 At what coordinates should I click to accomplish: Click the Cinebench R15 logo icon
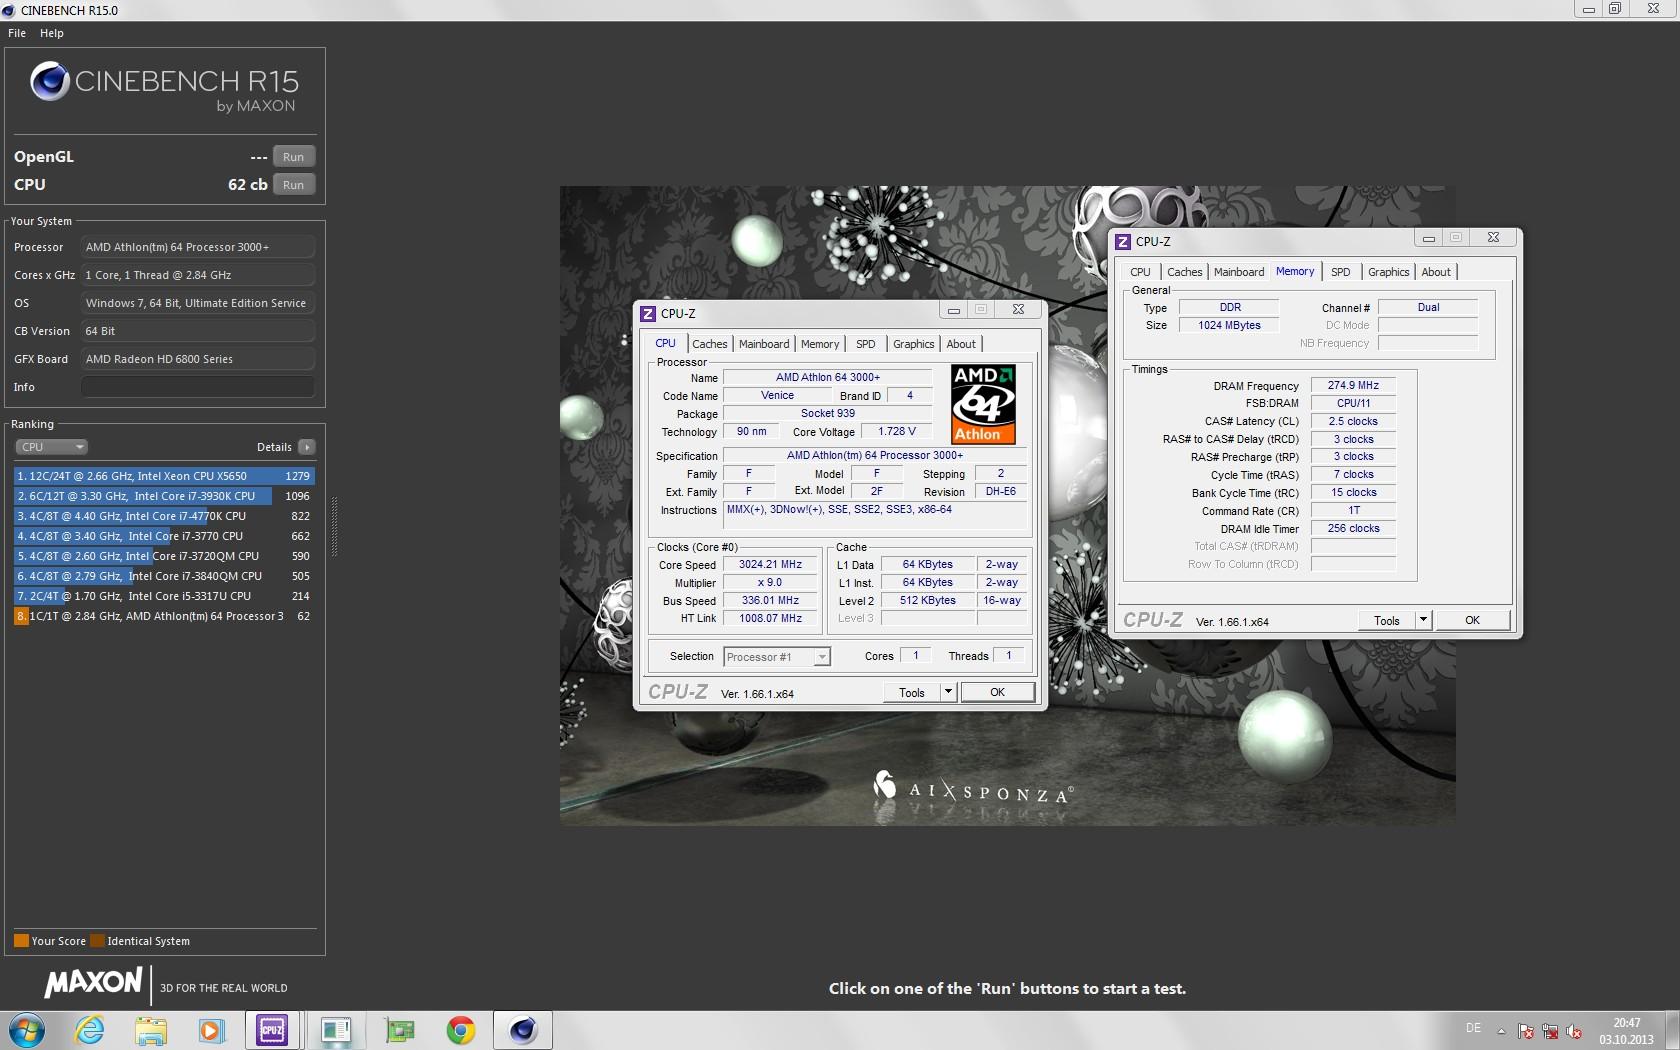(x=49, y=82)
